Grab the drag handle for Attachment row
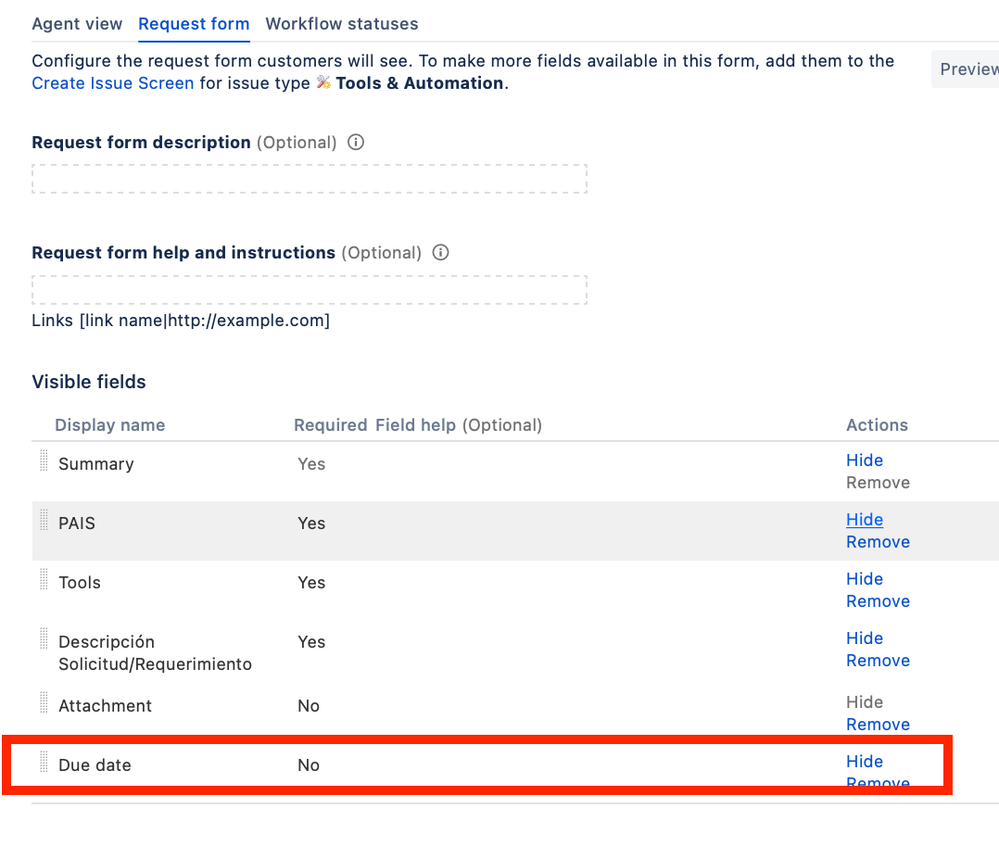The height and width of the screenshot is (845, 999). pos(44,702)
